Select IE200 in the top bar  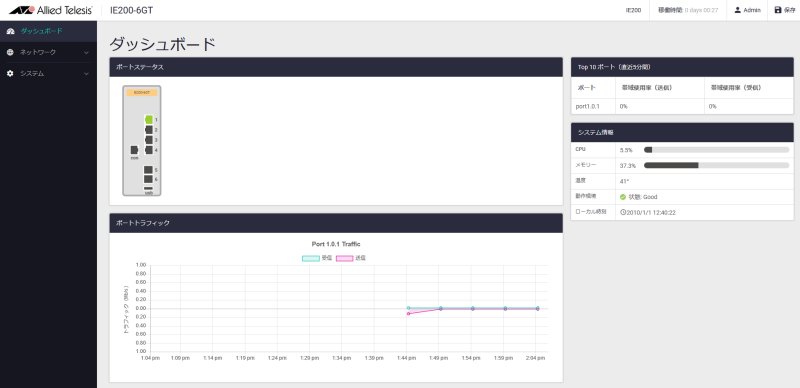coord(633,10)
